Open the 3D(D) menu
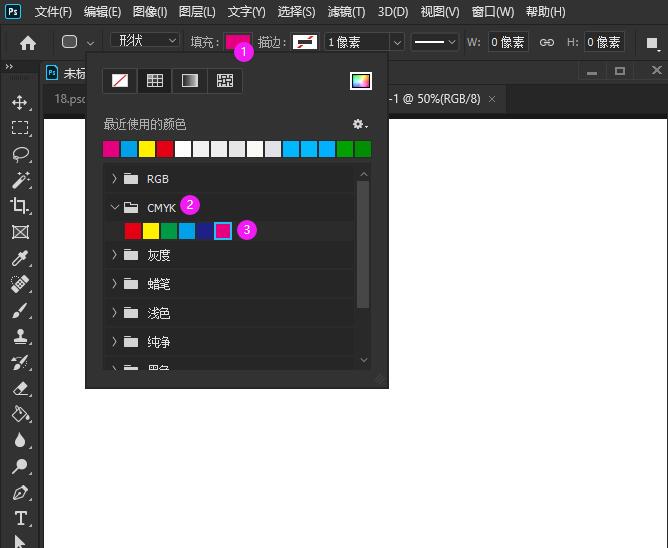The height and width of the screenshot is (548, 668). (393, 12)
